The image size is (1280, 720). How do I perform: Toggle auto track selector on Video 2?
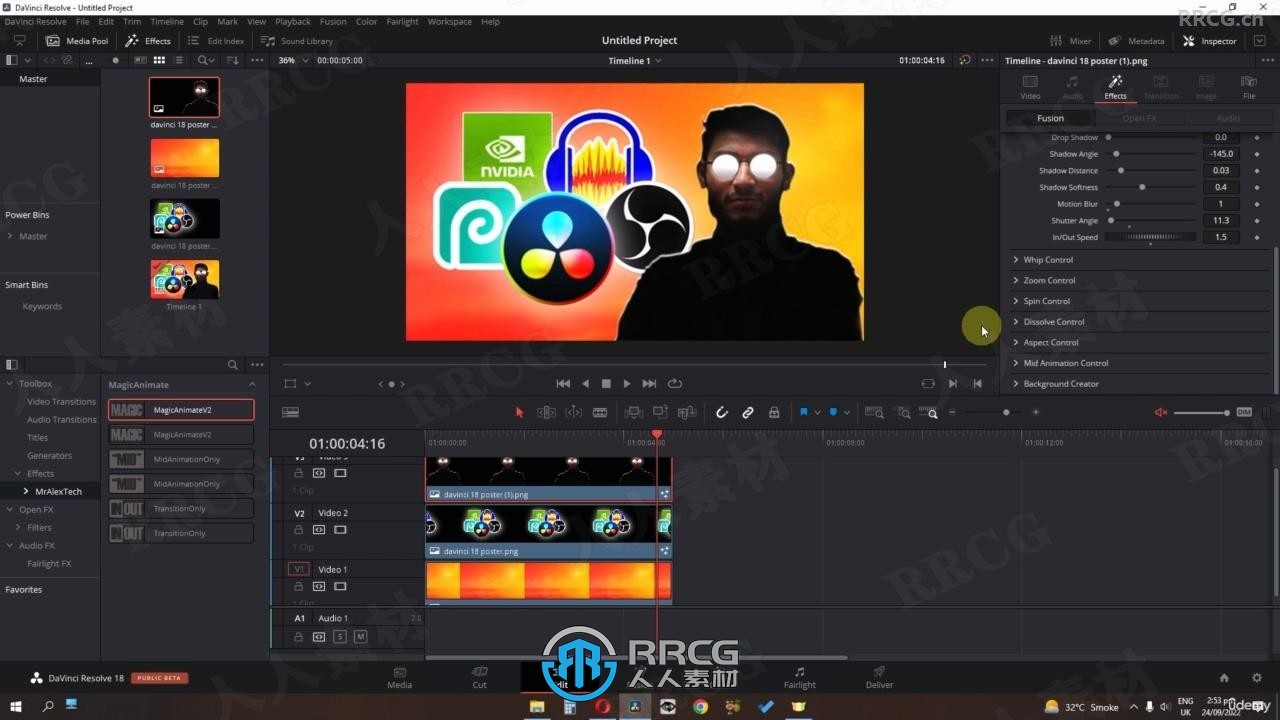click(x=319, y=530)
